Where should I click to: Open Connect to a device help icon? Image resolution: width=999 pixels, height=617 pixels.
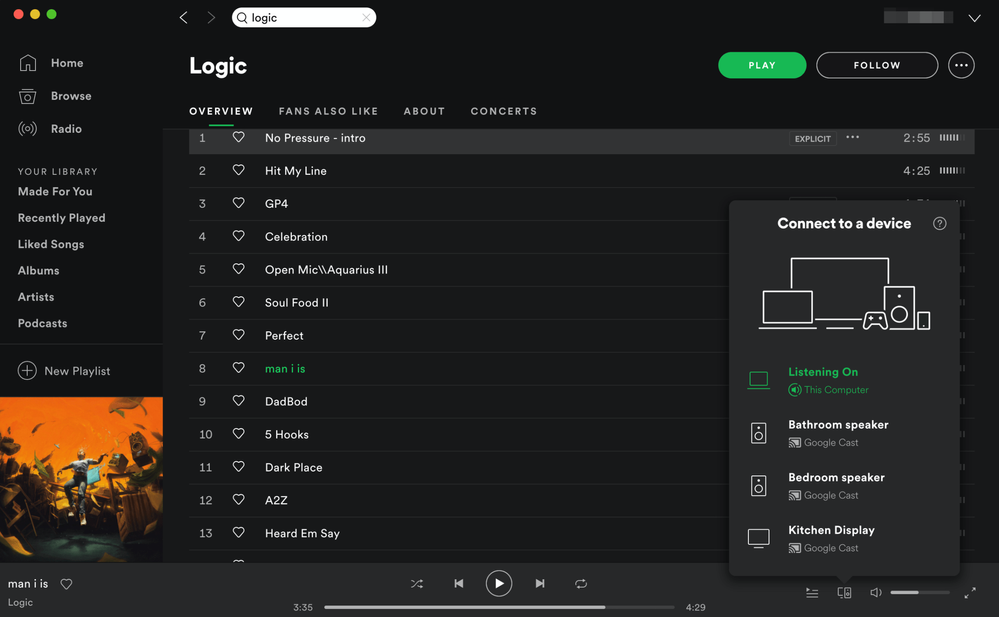(939, 224)
